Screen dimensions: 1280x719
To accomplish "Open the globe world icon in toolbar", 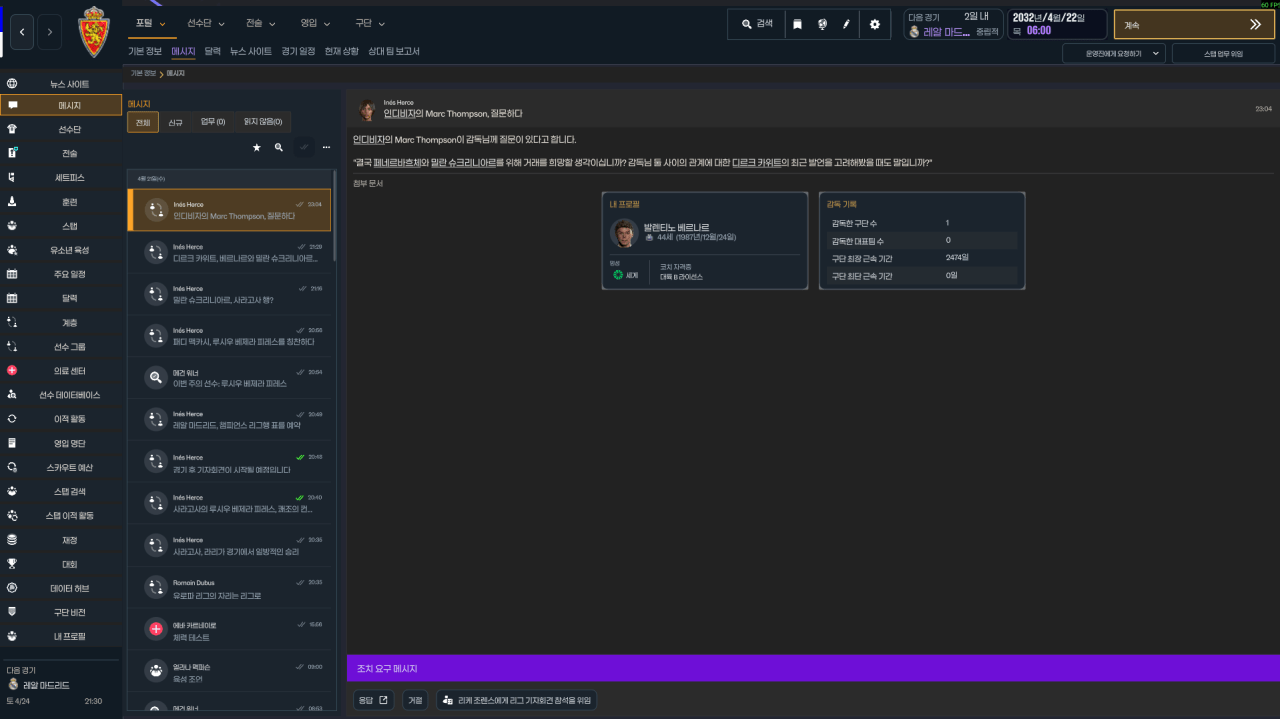I will tap(822, 24).
